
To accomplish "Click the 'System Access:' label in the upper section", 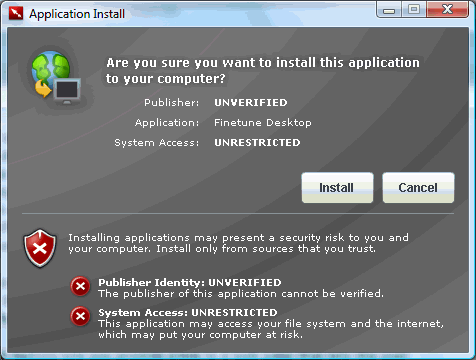I will point(157,143).
